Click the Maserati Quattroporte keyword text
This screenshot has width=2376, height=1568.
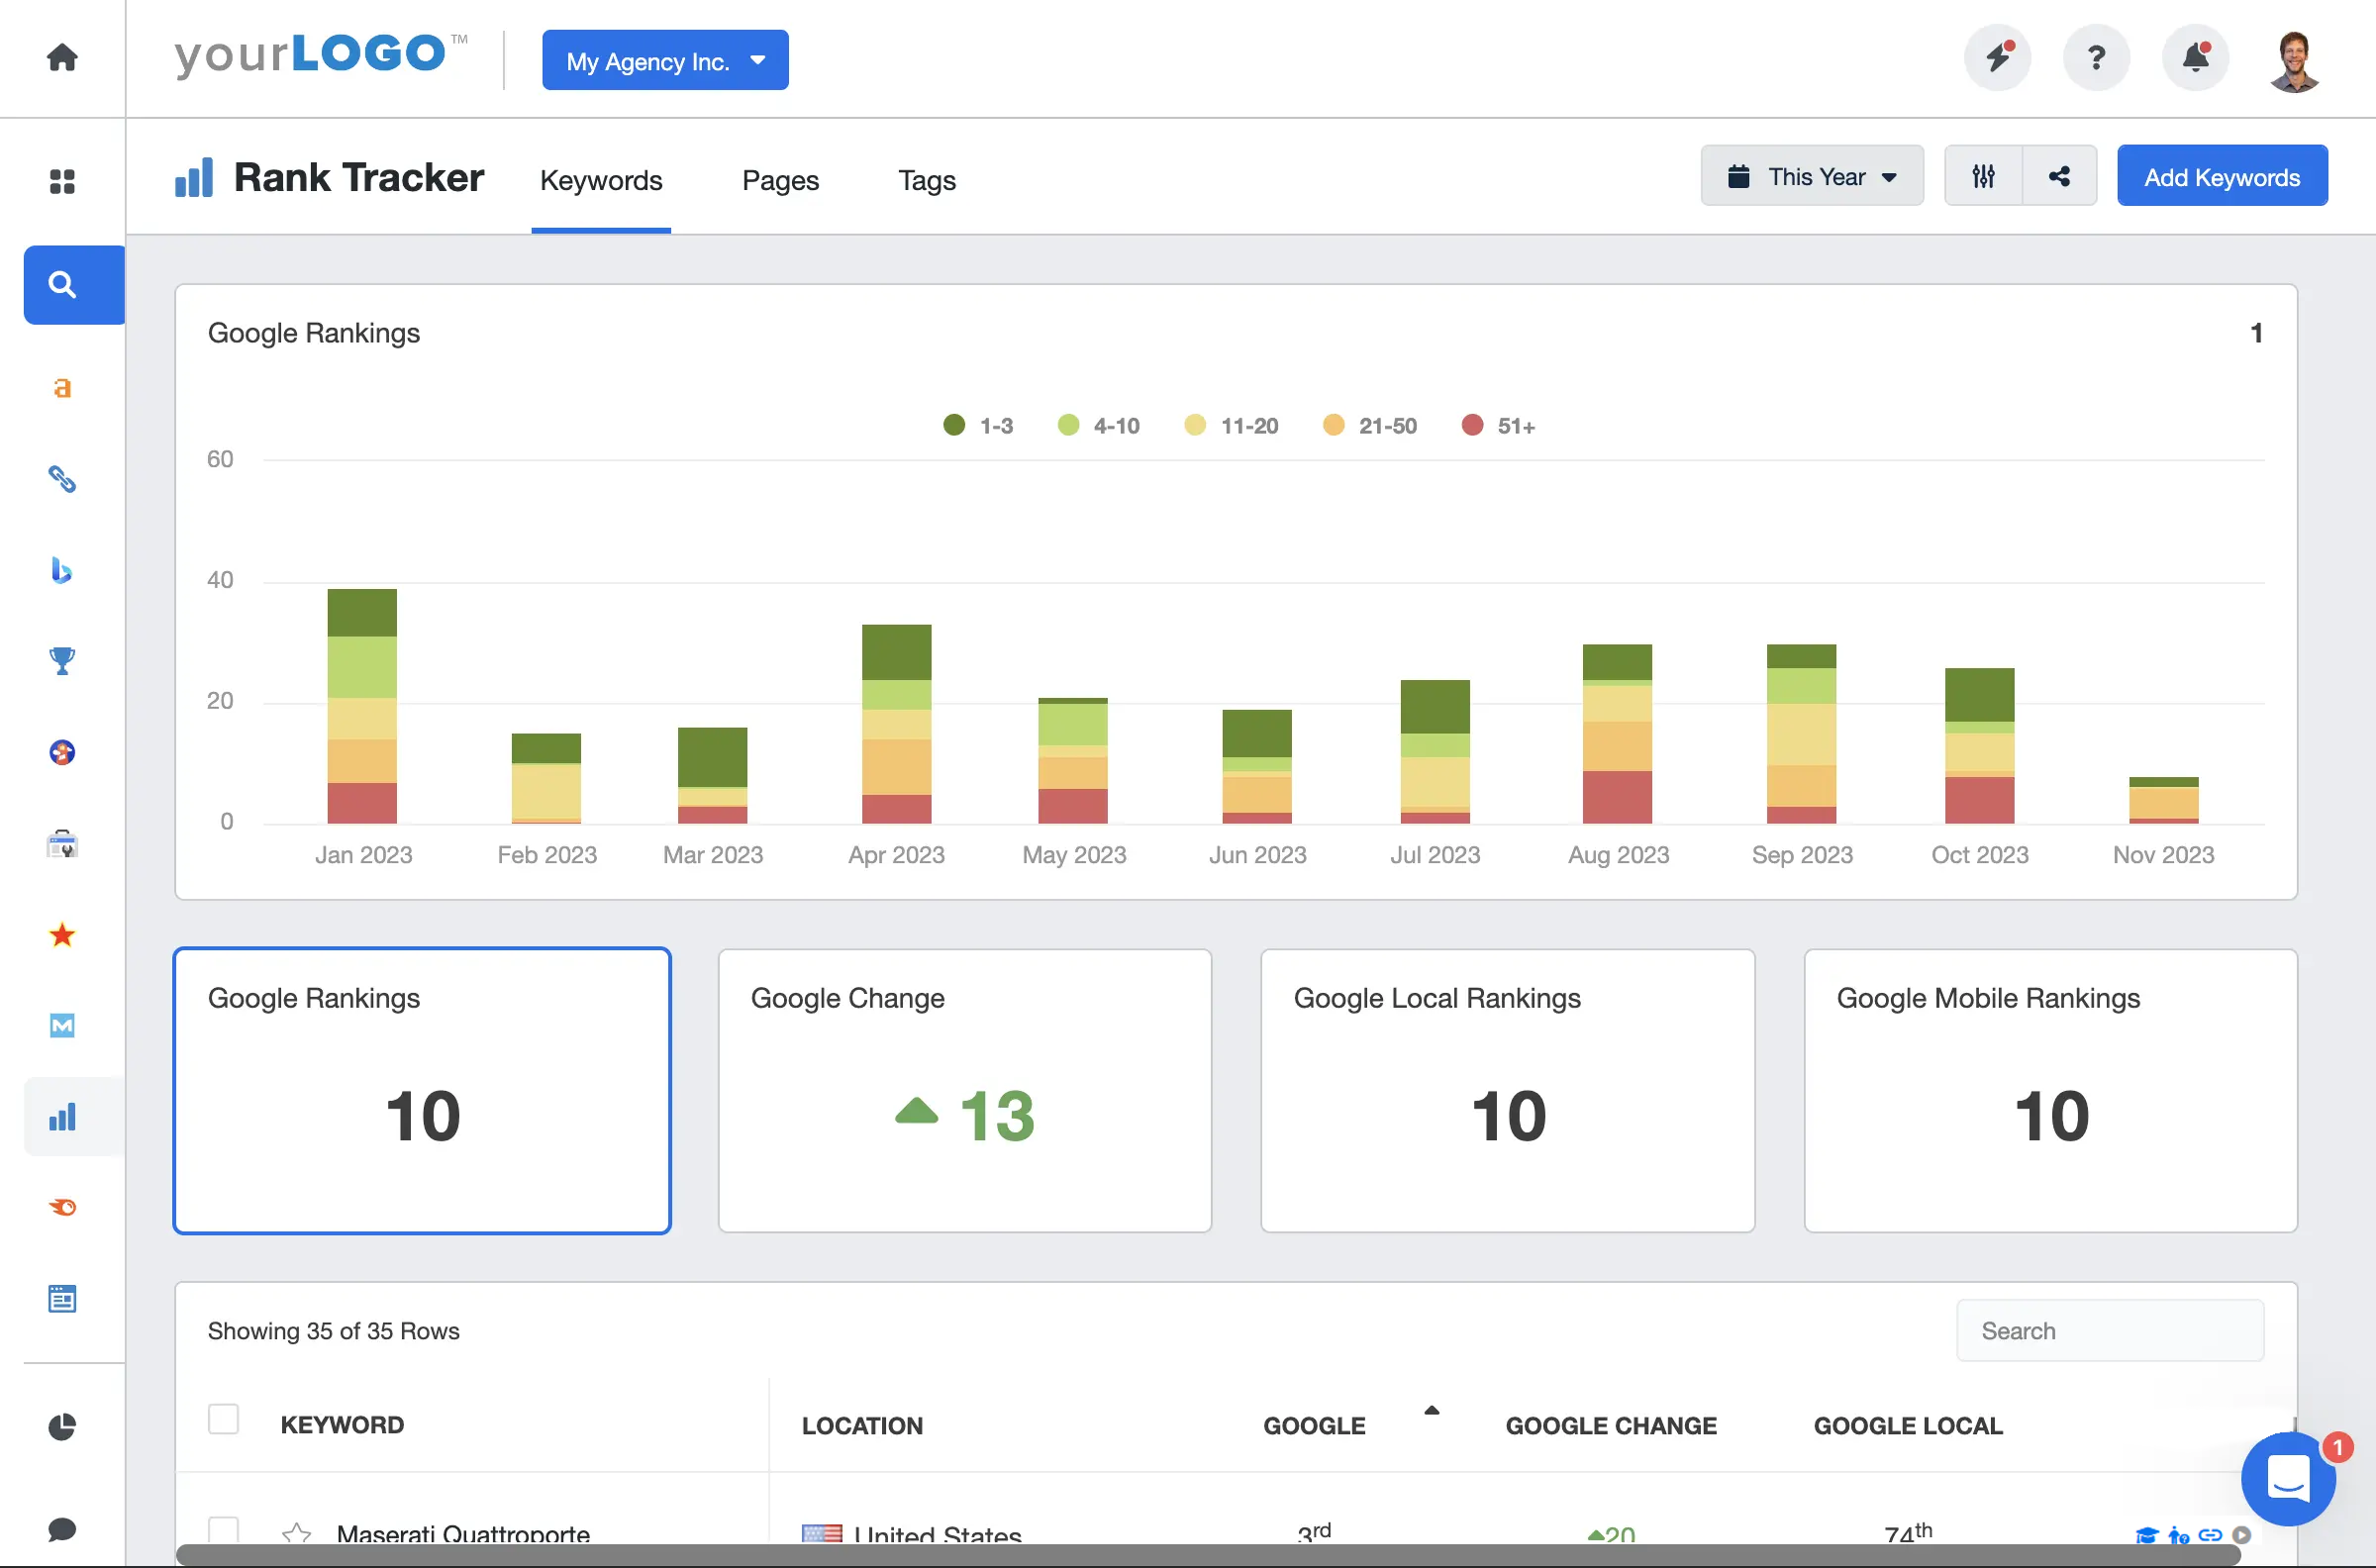tap(463, 1534)
